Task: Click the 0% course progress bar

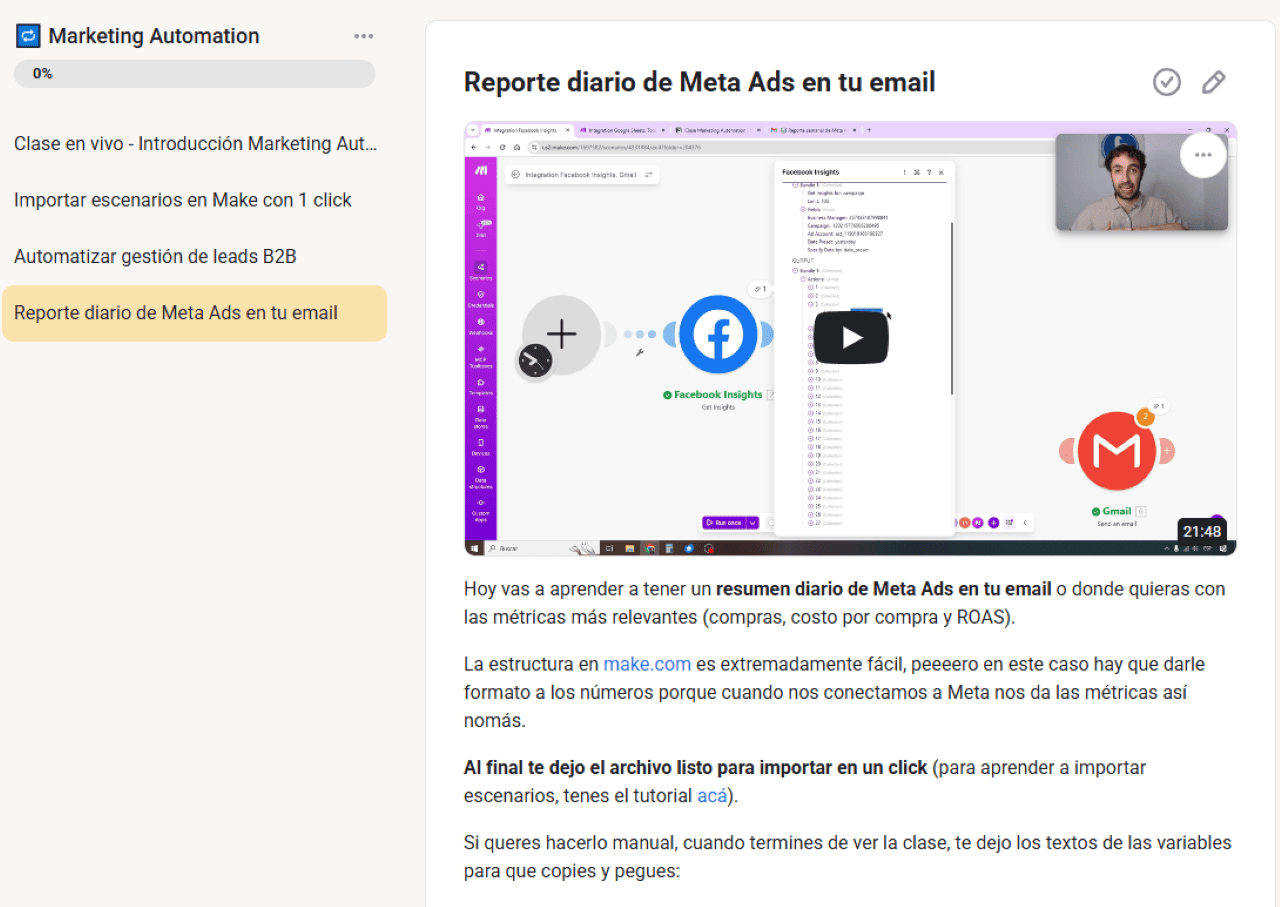Action: [195, 74]
